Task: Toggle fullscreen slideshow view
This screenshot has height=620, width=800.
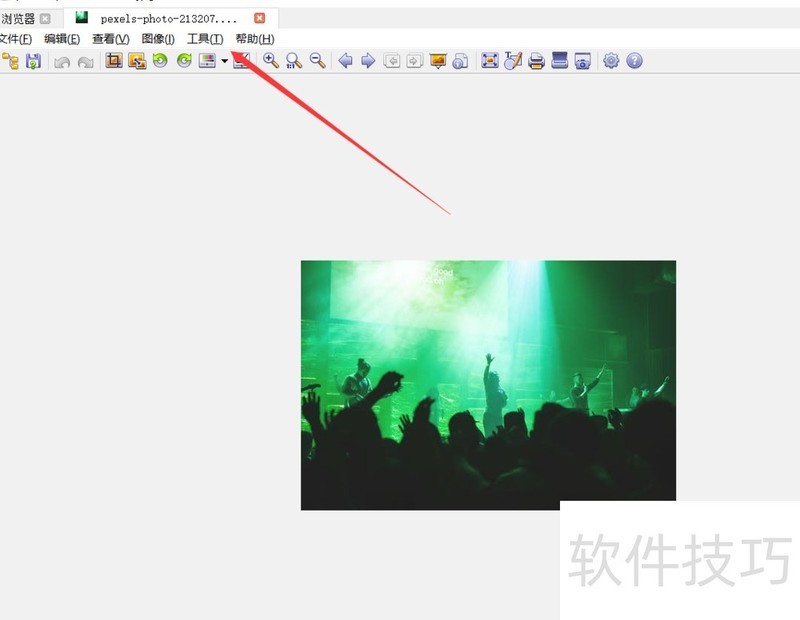Action: (x=489, y=61)
